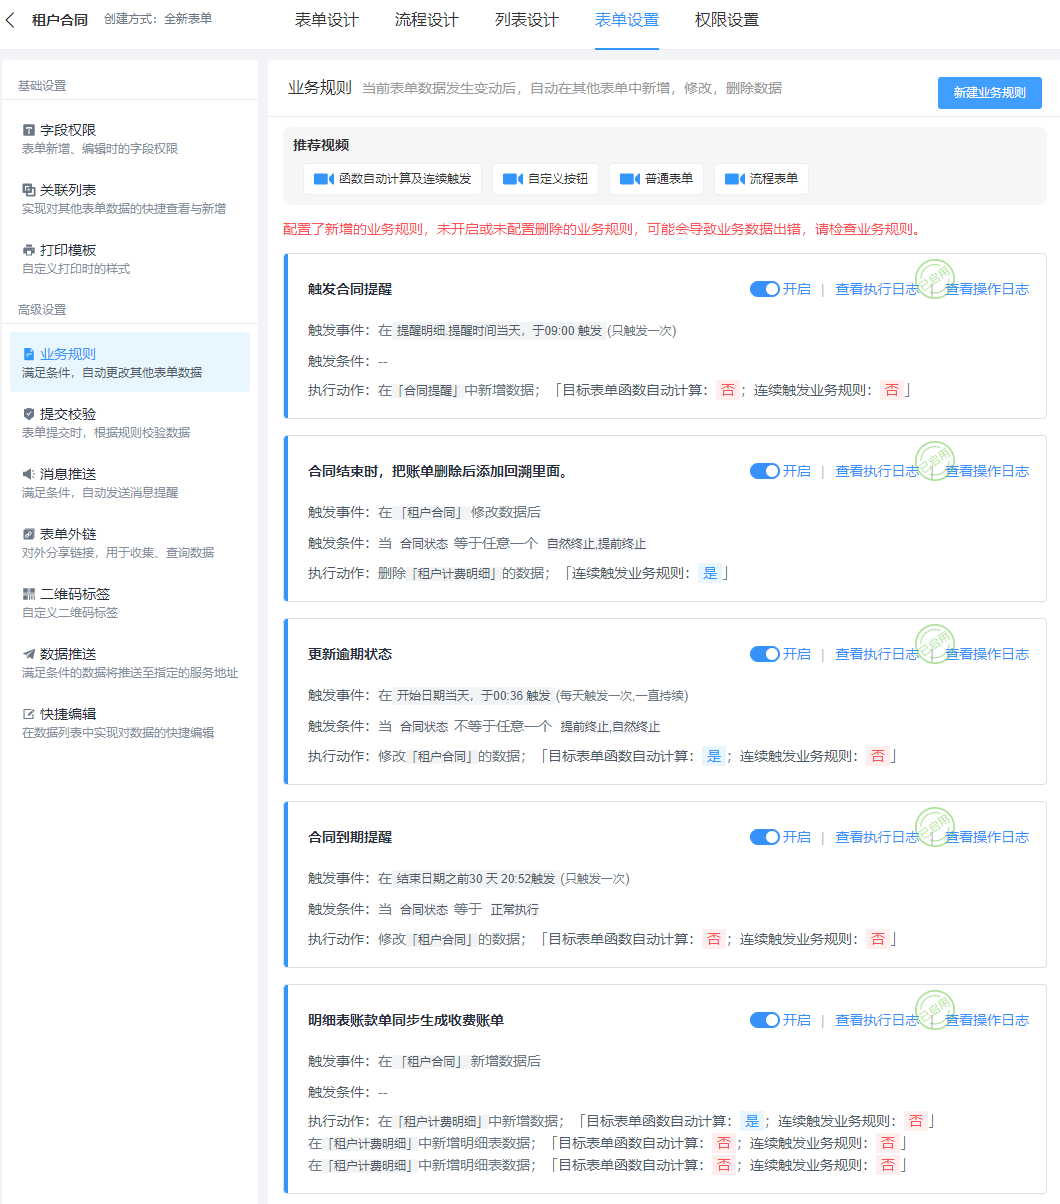
Task: Play the 函数自动计算及连续触发 video
Action: [392, 179]
